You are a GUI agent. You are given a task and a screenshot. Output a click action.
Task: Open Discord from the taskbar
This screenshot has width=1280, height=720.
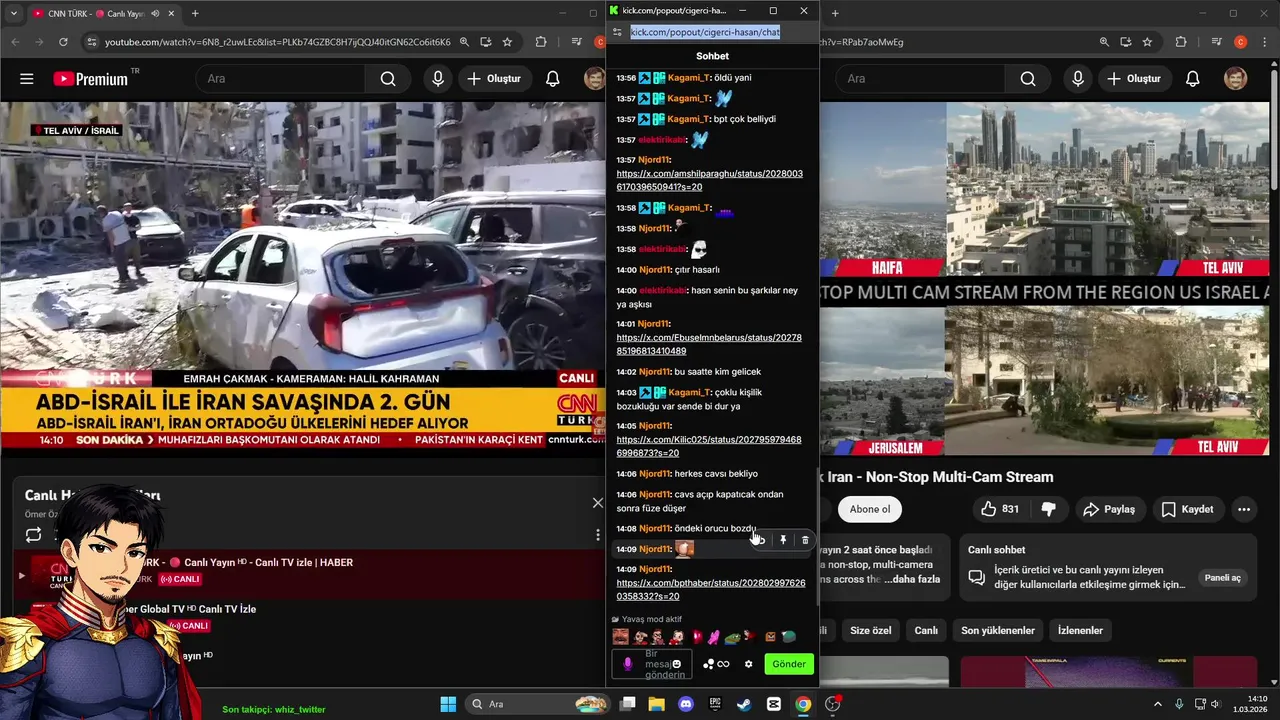point(686,704)
